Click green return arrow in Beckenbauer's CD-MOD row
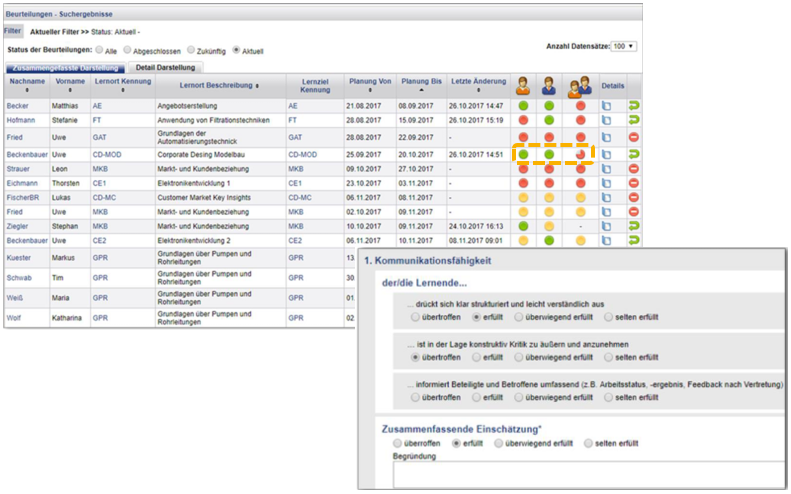791x494 pixels. (x=634, y=154)
